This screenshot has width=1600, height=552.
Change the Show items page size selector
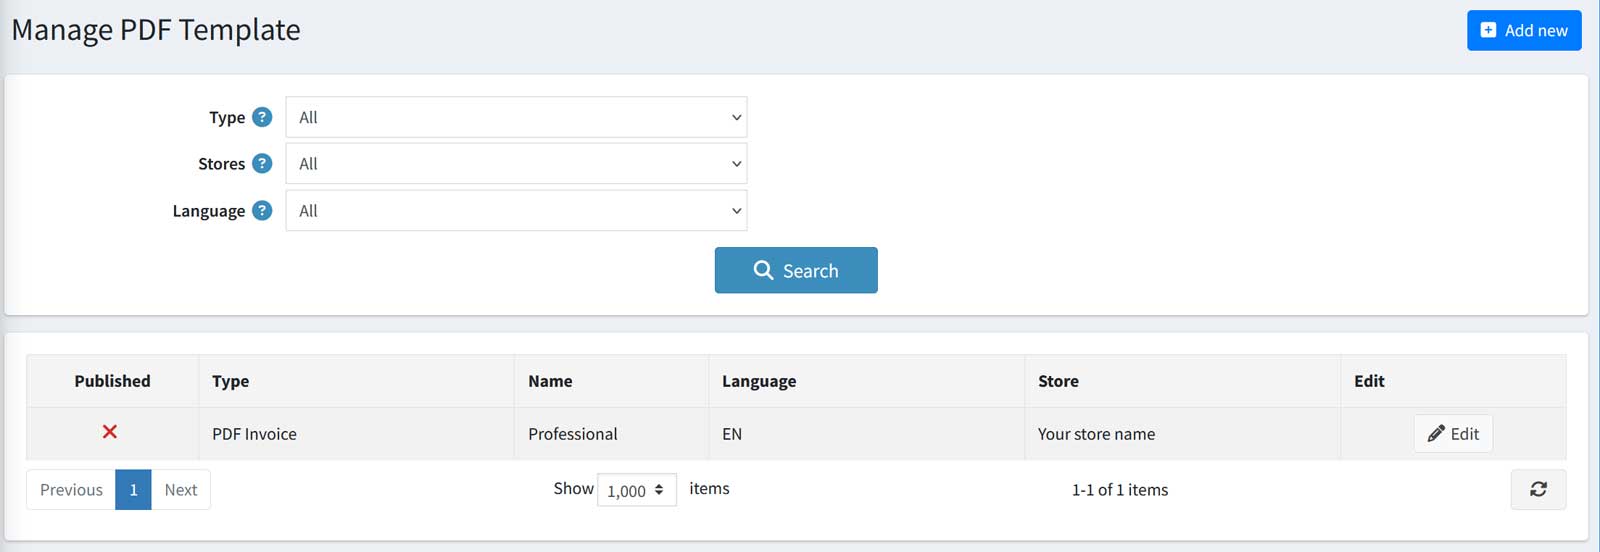point(636,490)
